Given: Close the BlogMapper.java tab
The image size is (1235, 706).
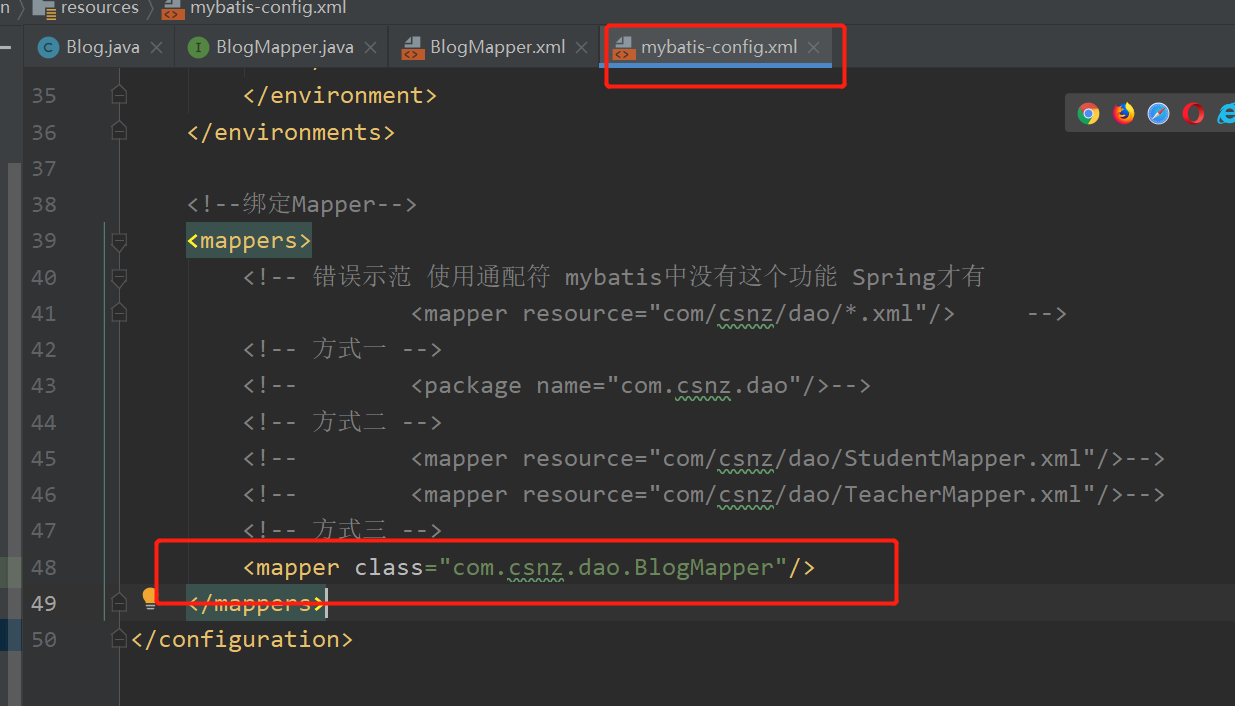Looking at the screenshot, I should pyautogui.click(x=371, y=48).
